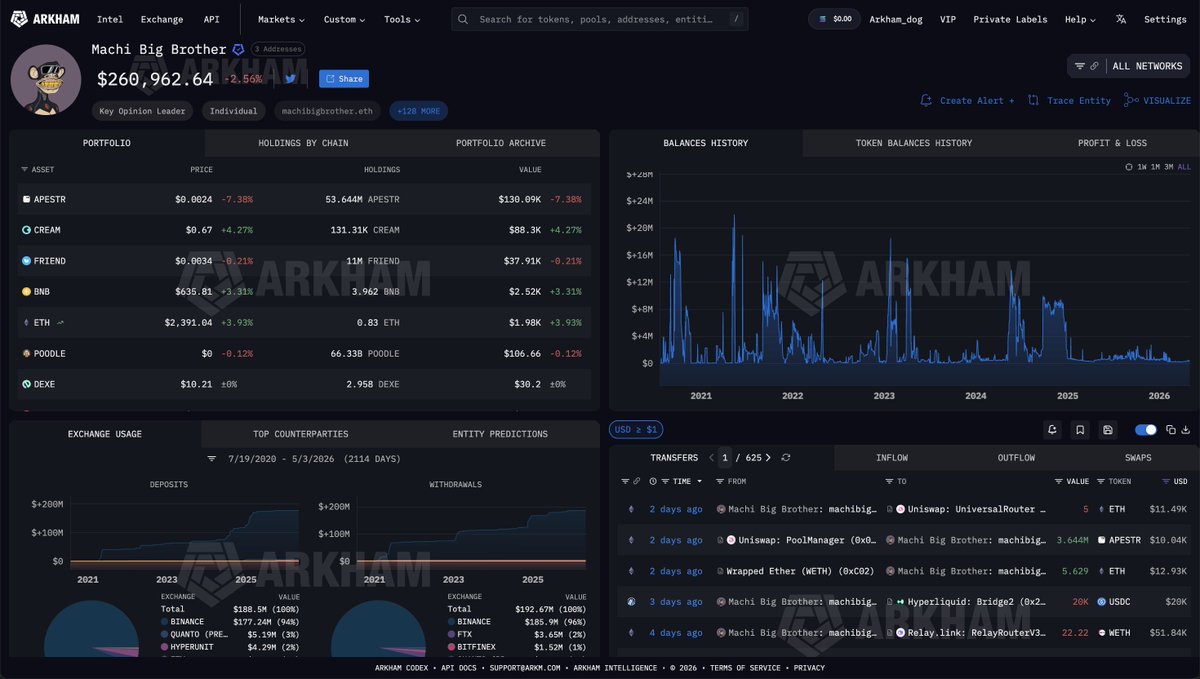
Task: Click the APESTR token icon in portfolio
Action: point(27,199)
